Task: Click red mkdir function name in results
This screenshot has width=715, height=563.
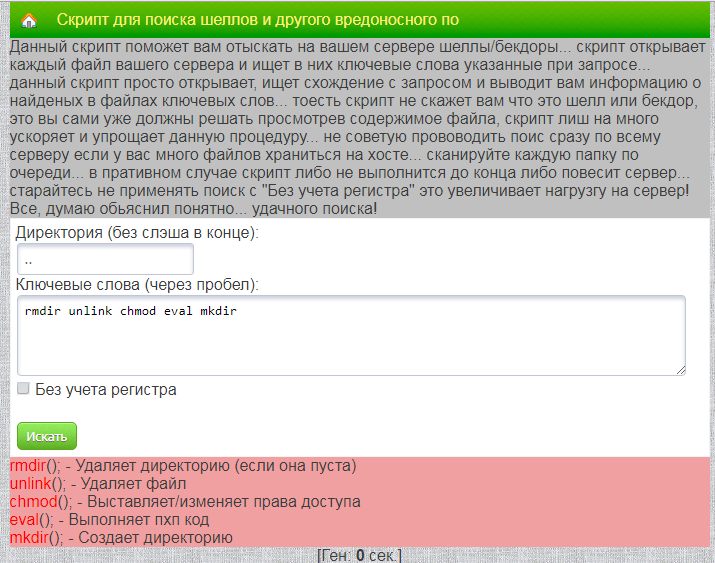Action: coord(29,537)
